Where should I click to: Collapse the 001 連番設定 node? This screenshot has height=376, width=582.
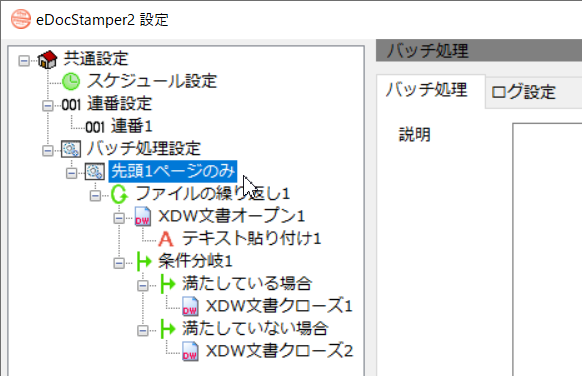coord(48,106)
